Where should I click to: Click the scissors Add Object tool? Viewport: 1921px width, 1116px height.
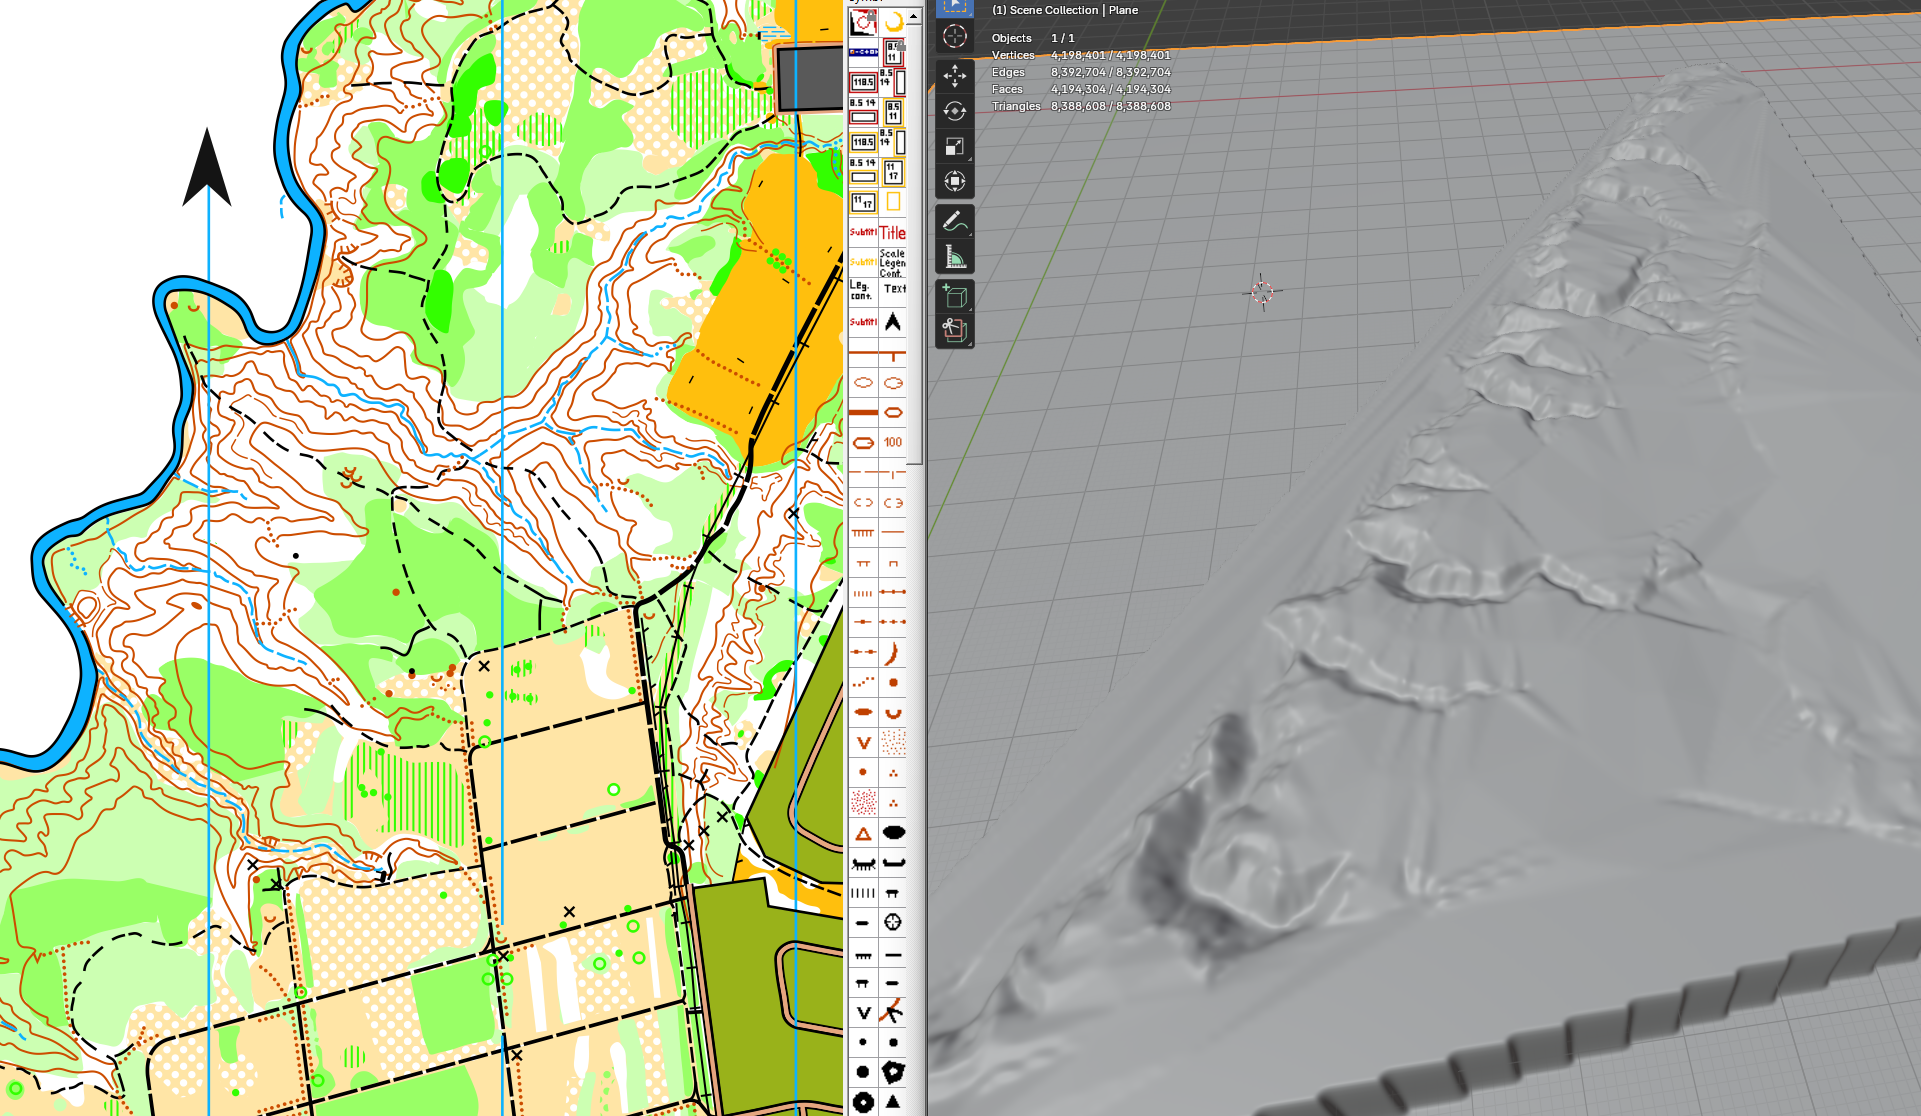coord(954,331)
